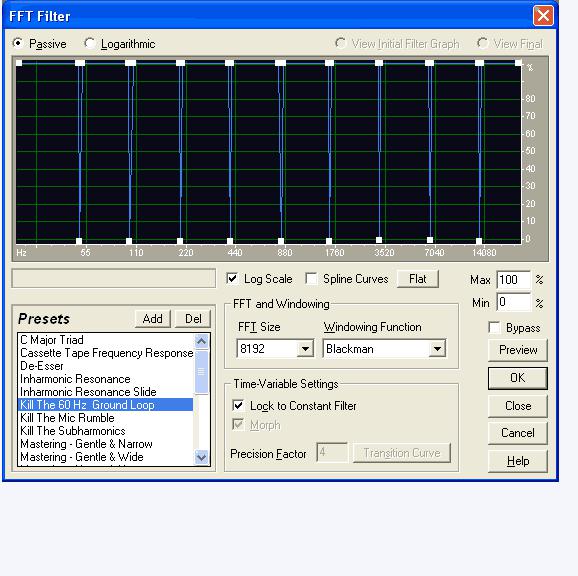
Task: Select Mastering - Gentle & Wide preset
Action: [x=105, y=457]
